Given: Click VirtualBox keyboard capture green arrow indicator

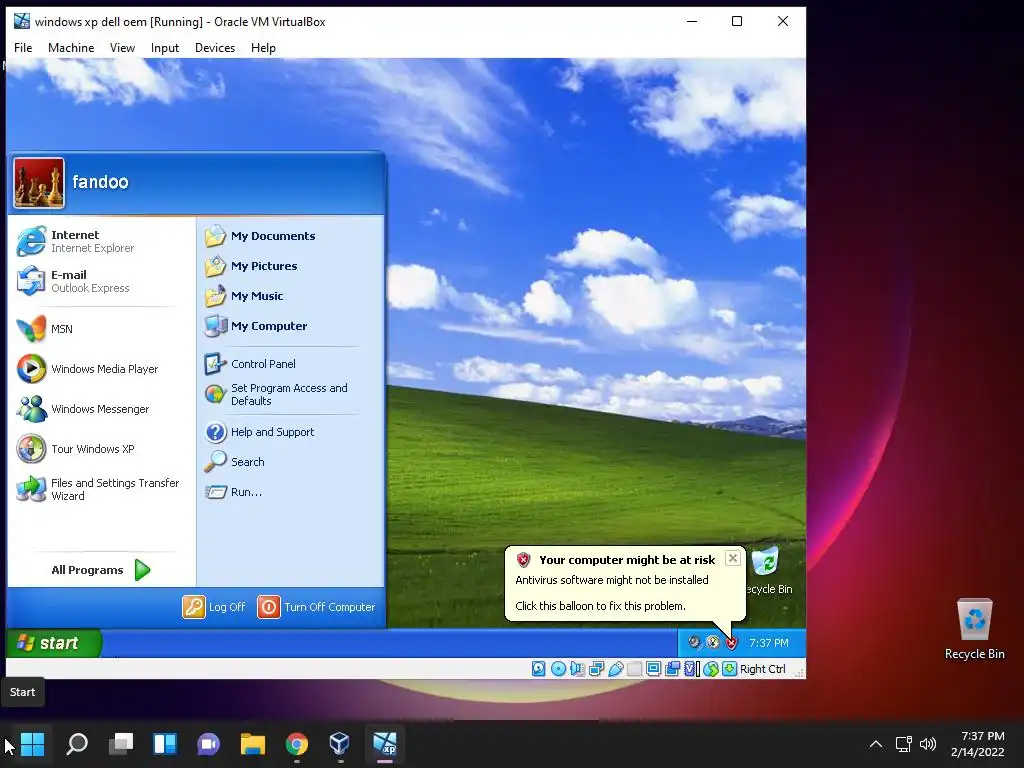Looking at the screenshot, I should [729, 669].
